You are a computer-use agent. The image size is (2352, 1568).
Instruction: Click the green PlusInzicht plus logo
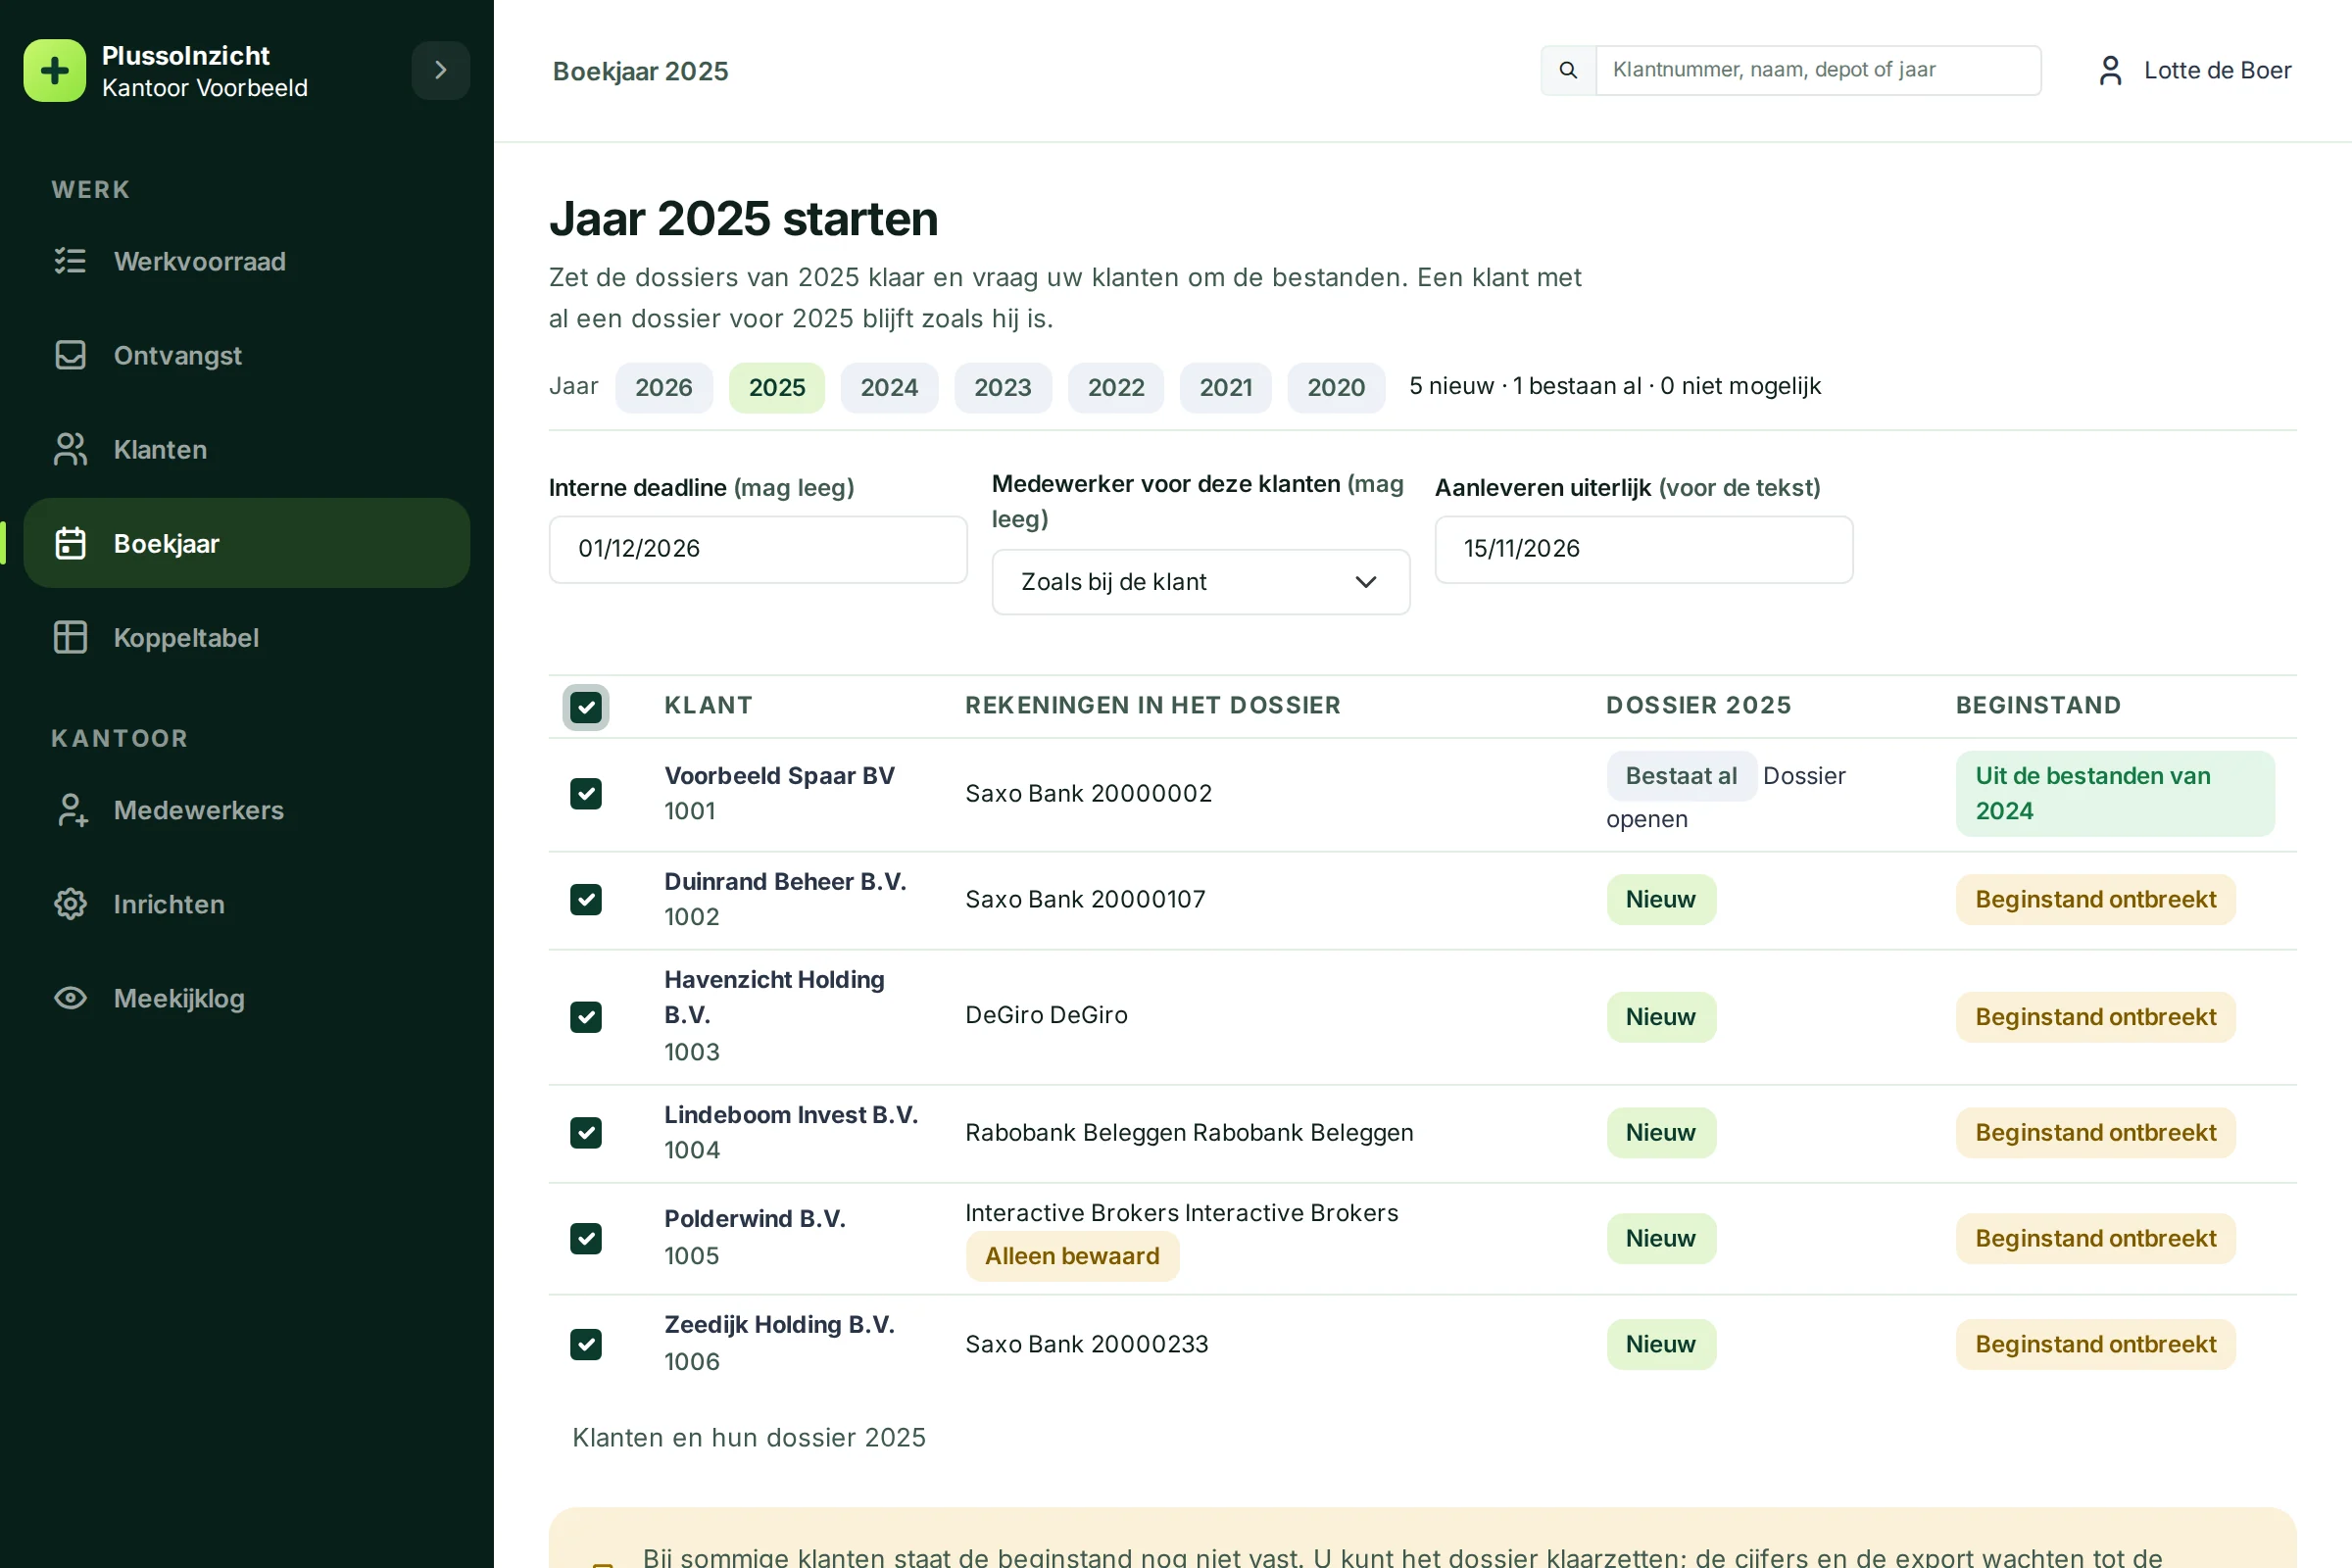[x=55, y=71]
